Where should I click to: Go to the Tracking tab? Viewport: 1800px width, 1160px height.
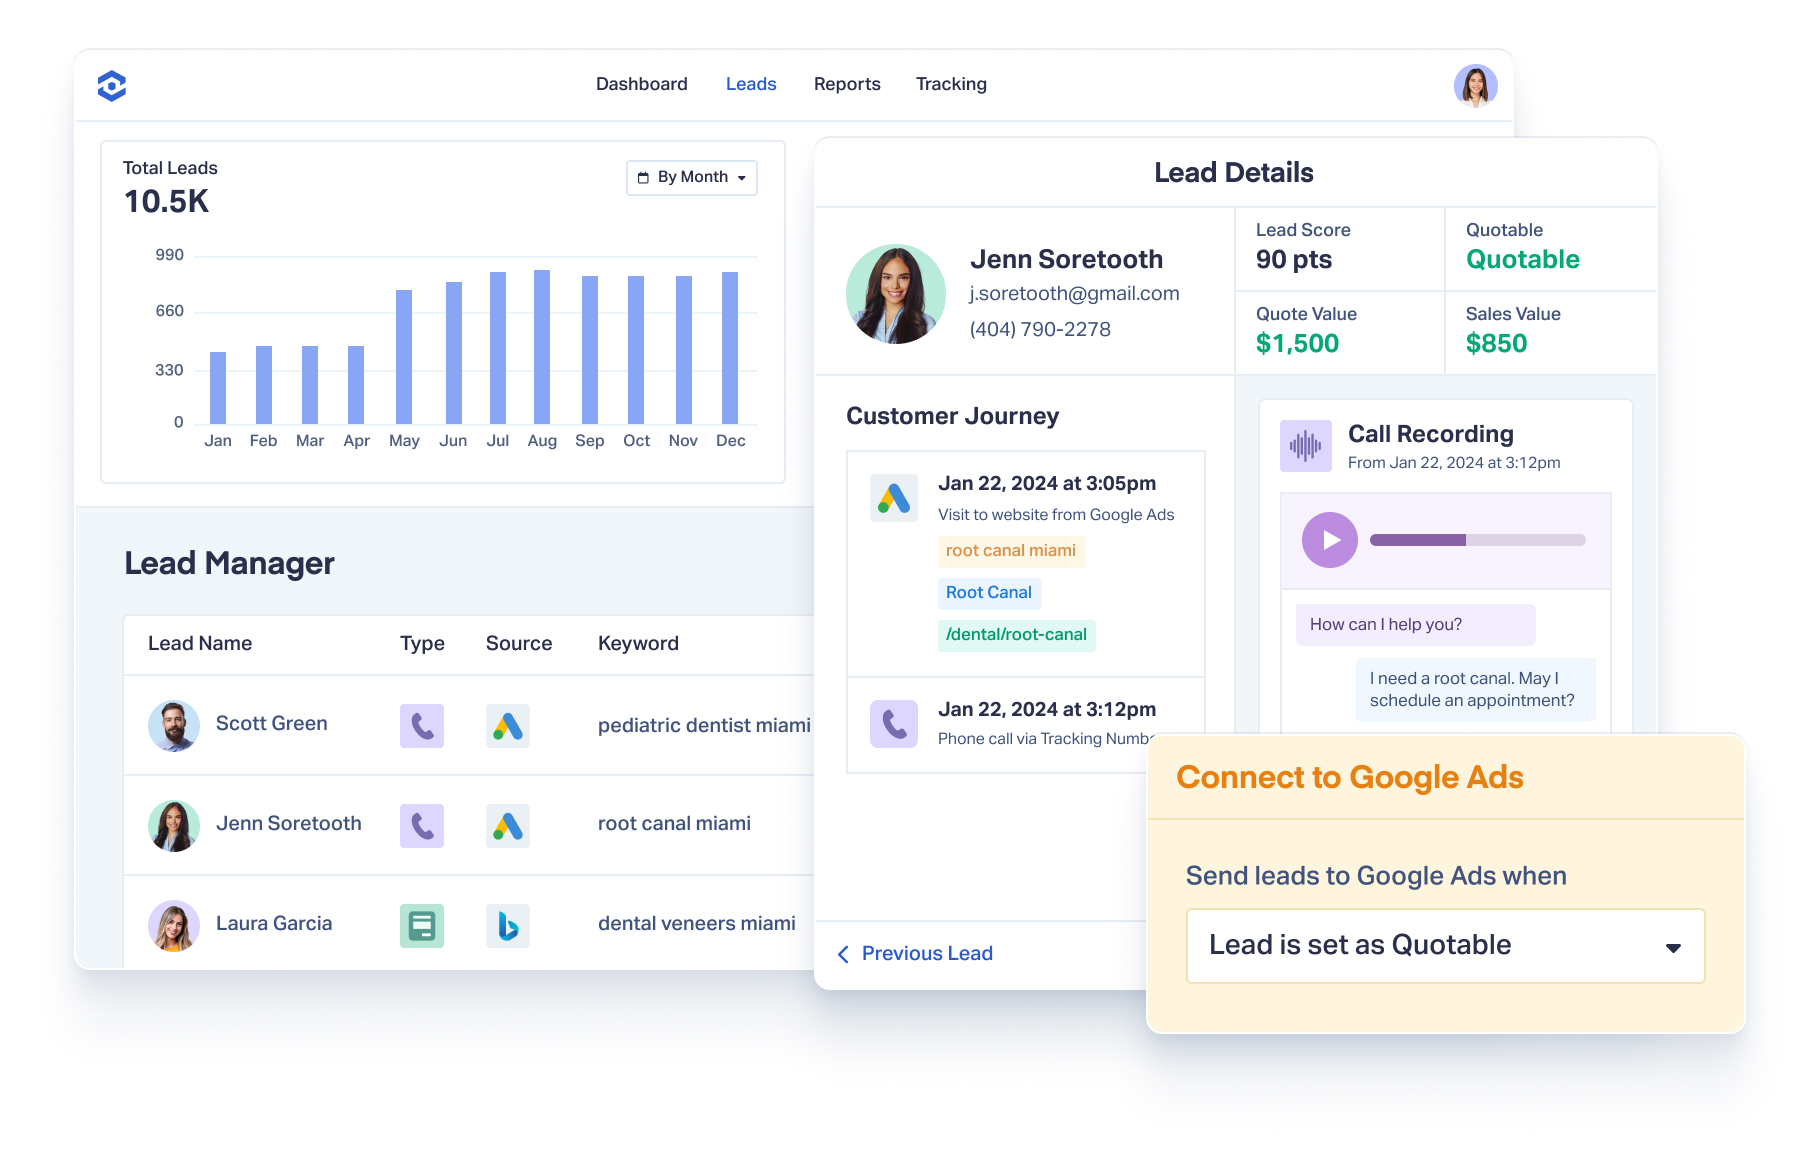coord(951,84)
